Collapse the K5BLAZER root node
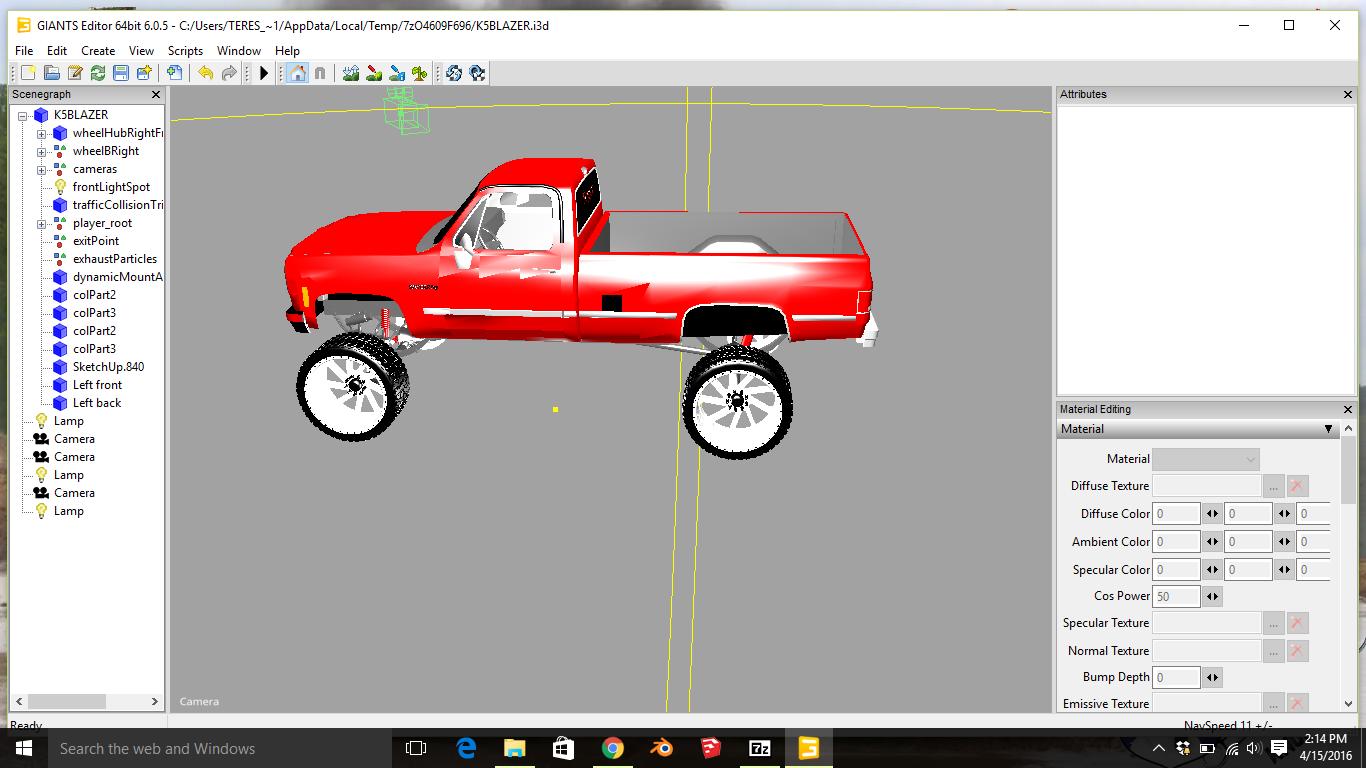The height and width of the screenshot is (768, 1366). coord(23,115)
